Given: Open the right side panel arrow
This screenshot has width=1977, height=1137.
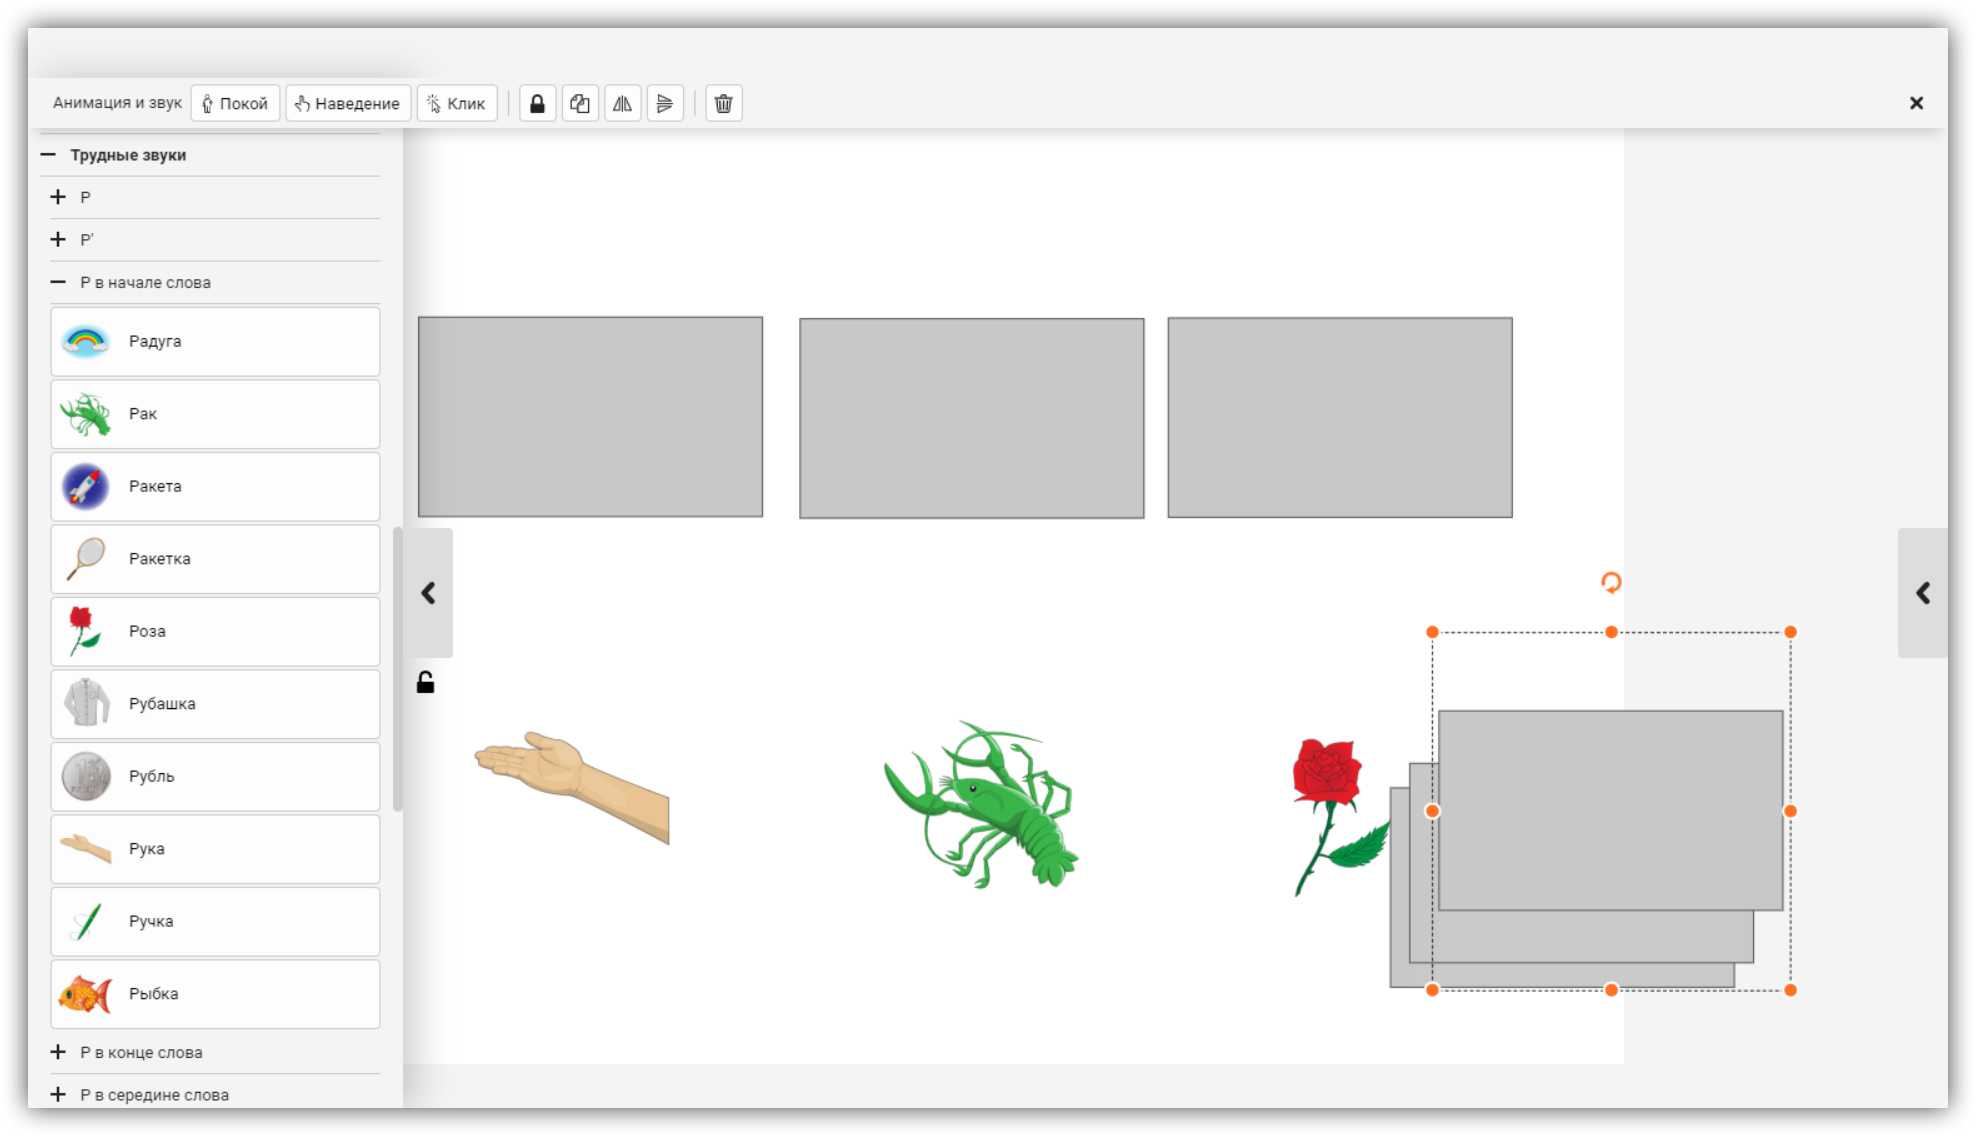Looking at the screenshot, I should (1922, 593).
